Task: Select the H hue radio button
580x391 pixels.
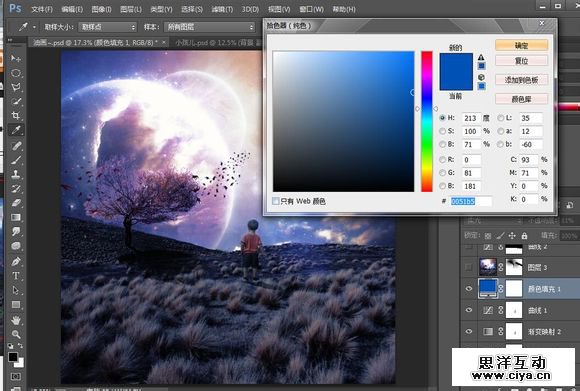Action: (x=442, y=118)
